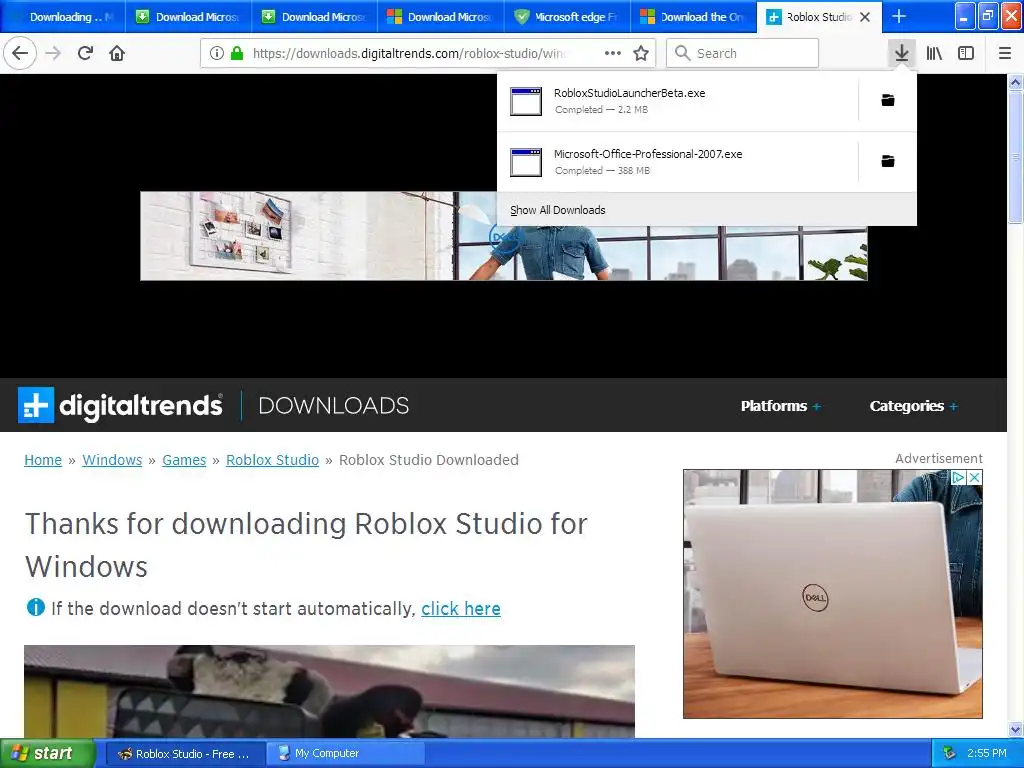Open the Library toolbar icon
Image resolution: width=1024 pixels, height=768 pixels.
pos(934,53)
